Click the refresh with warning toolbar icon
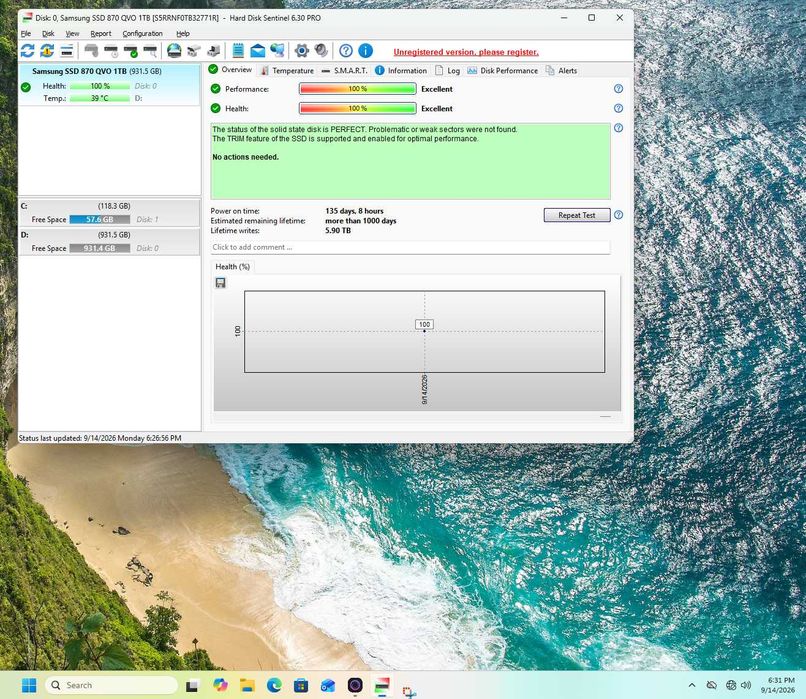The width and height of the screenshot is (806, 699). tap(47, 50)
